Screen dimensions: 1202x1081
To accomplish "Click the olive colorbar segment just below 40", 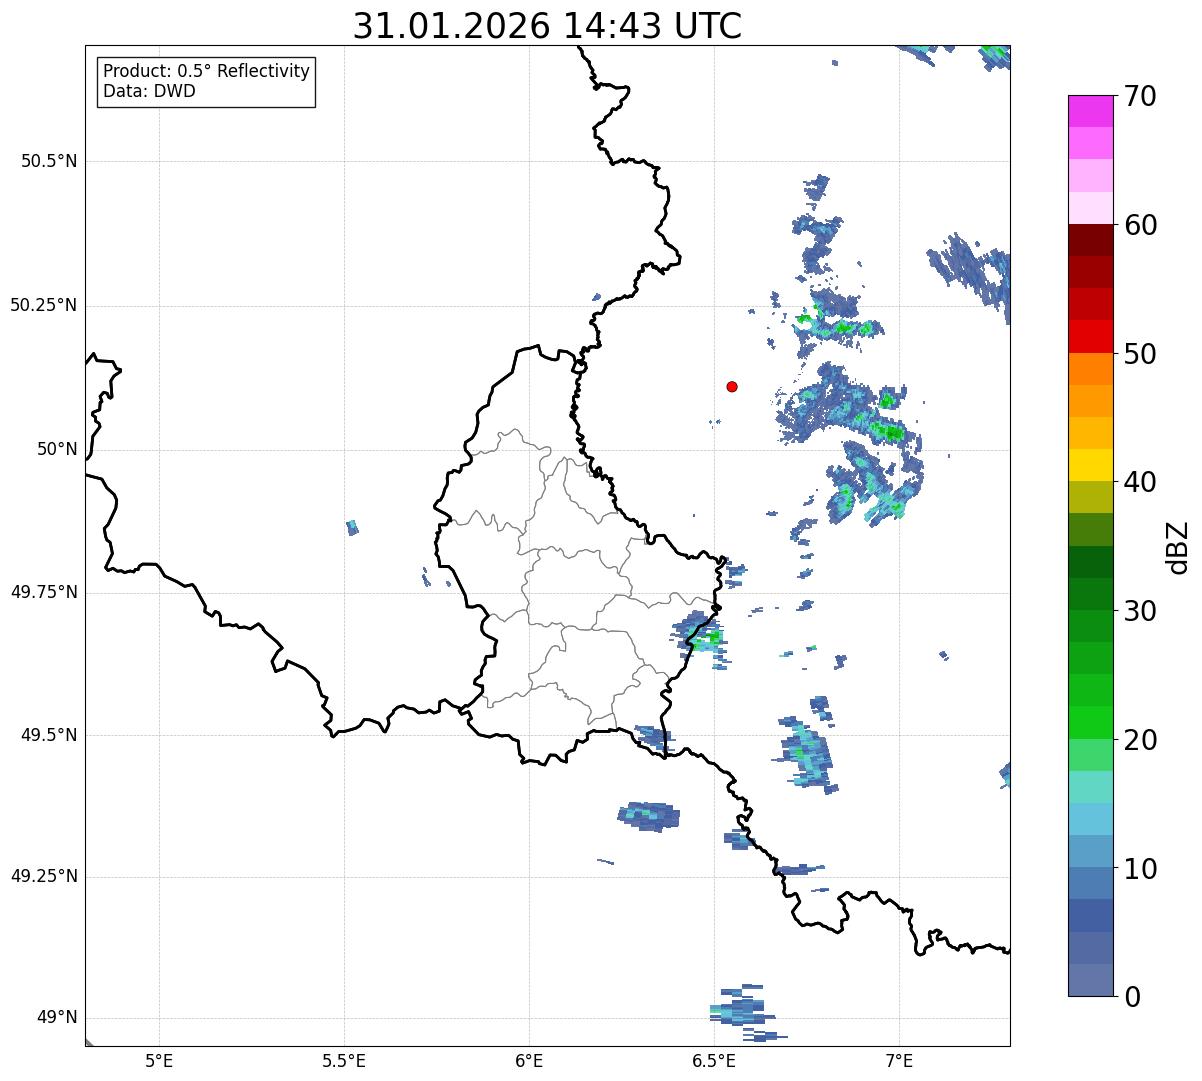I will 1090,497.
